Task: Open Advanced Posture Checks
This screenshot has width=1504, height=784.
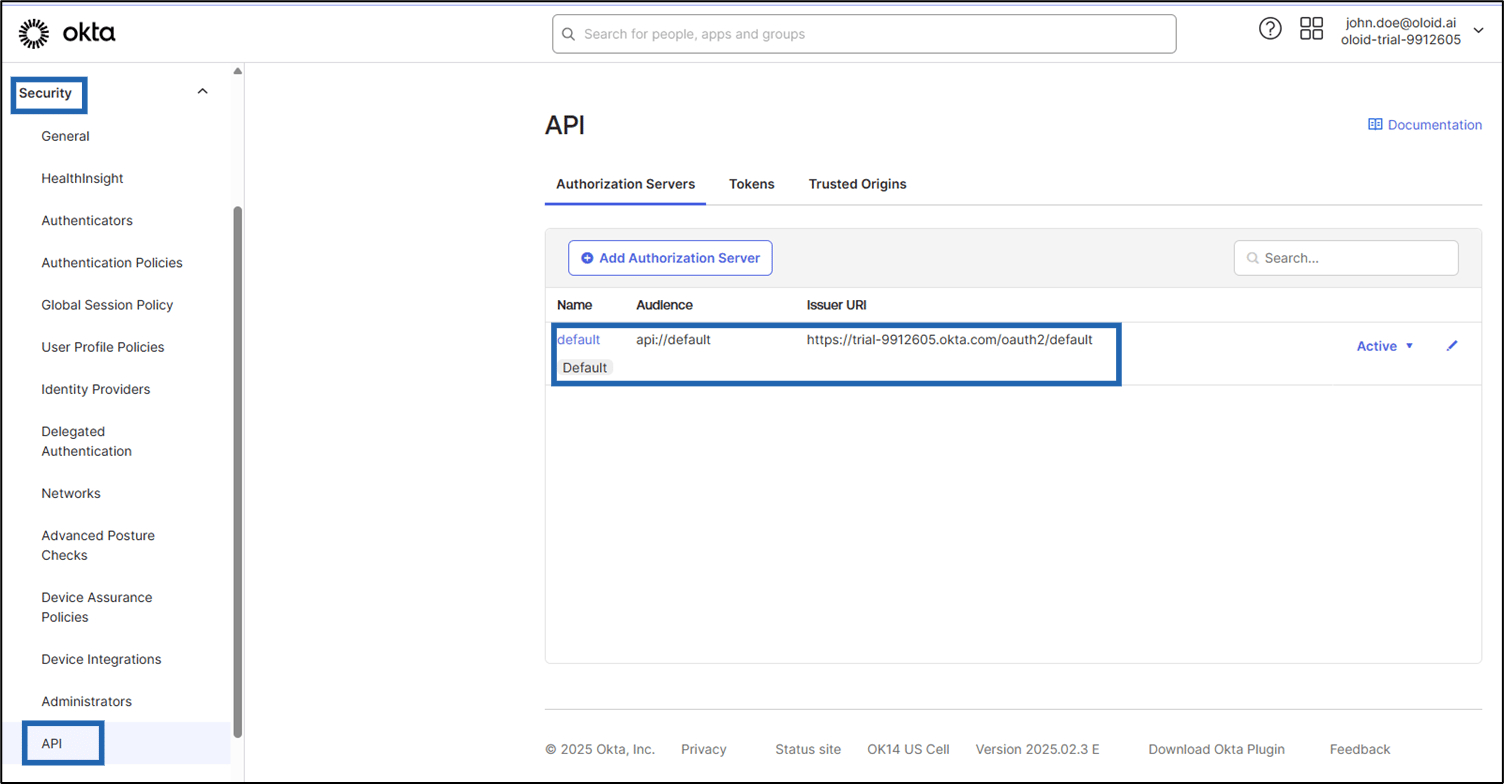Action: (98, 545)
